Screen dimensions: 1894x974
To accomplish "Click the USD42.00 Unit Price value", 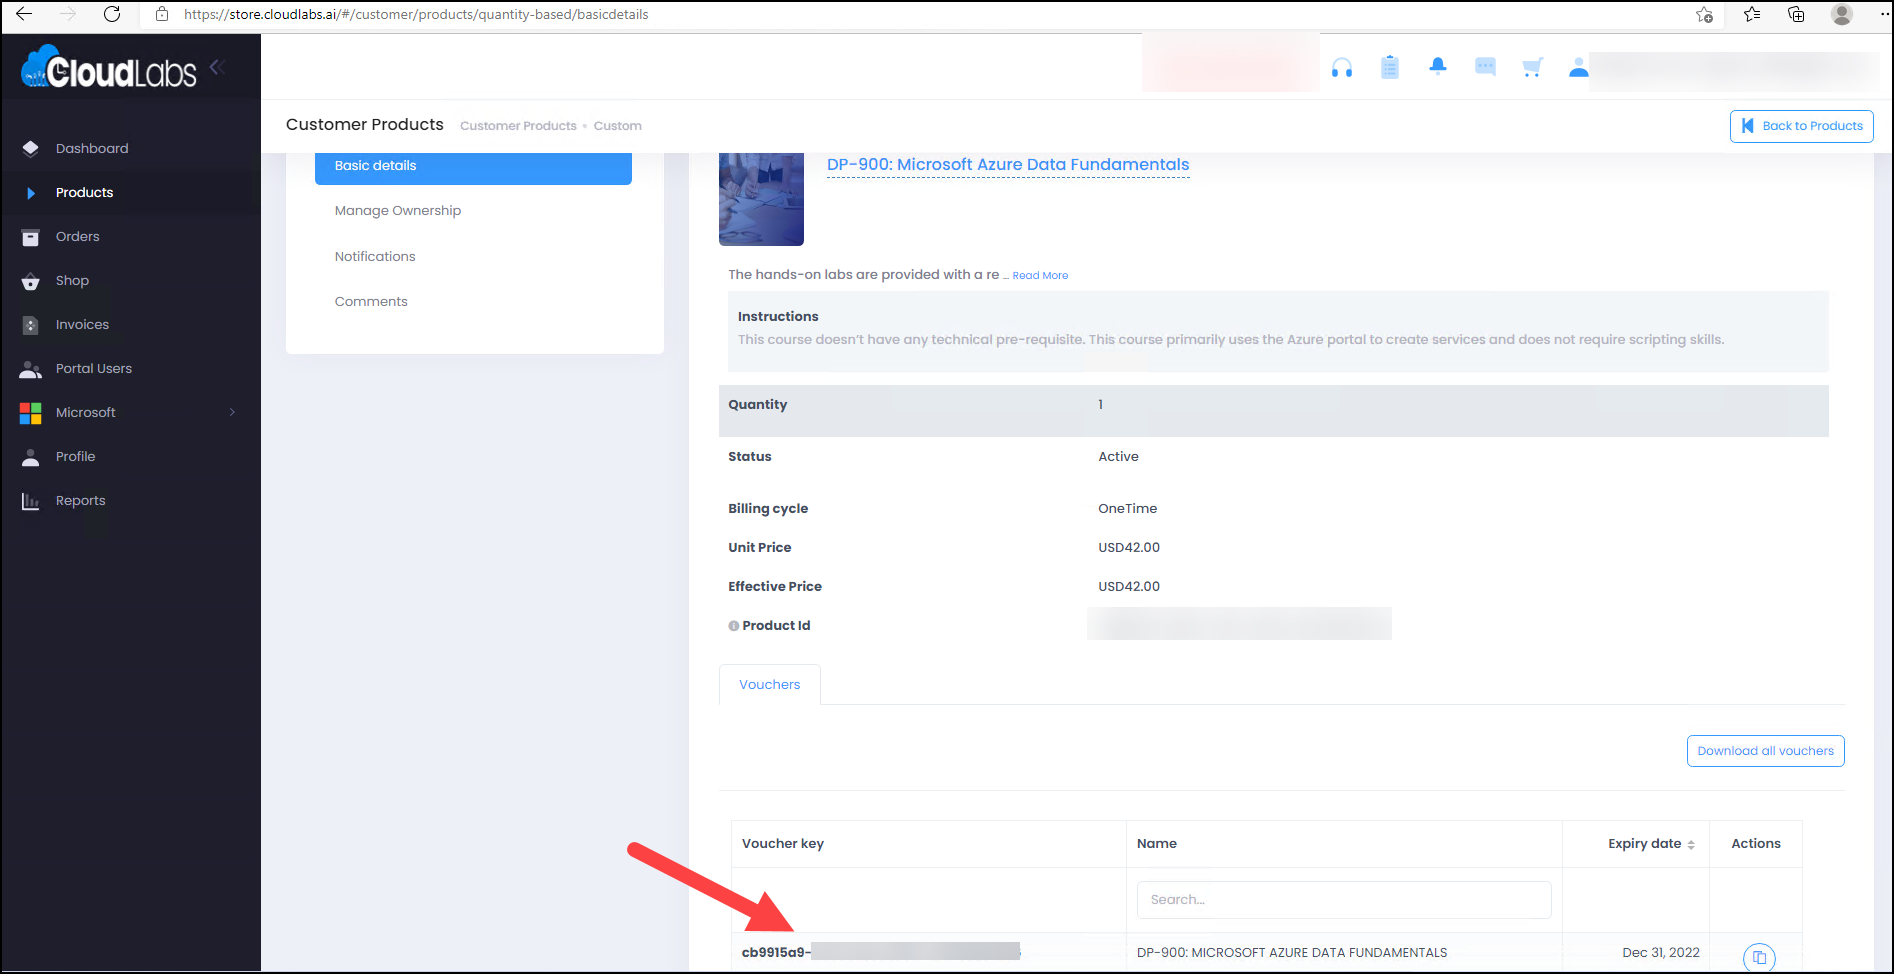I will (x=1129, y=548).
